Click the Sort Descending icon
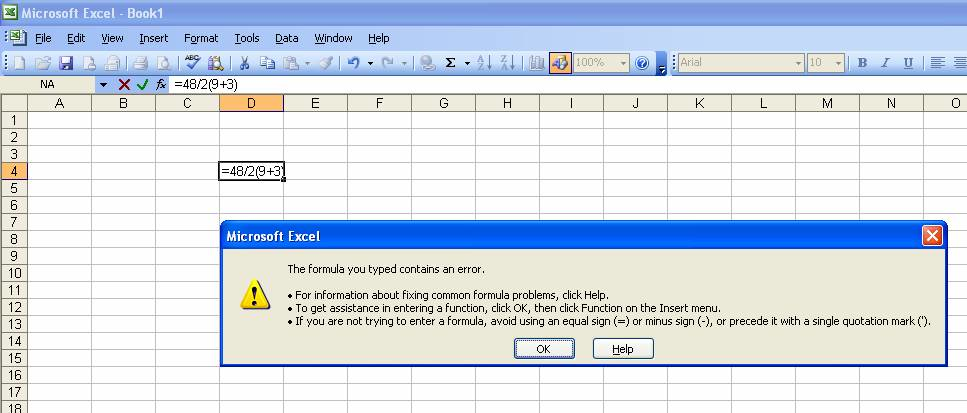The height and width of the screenshot is (413, 967). pyautogui.click(x=508, y=63)
